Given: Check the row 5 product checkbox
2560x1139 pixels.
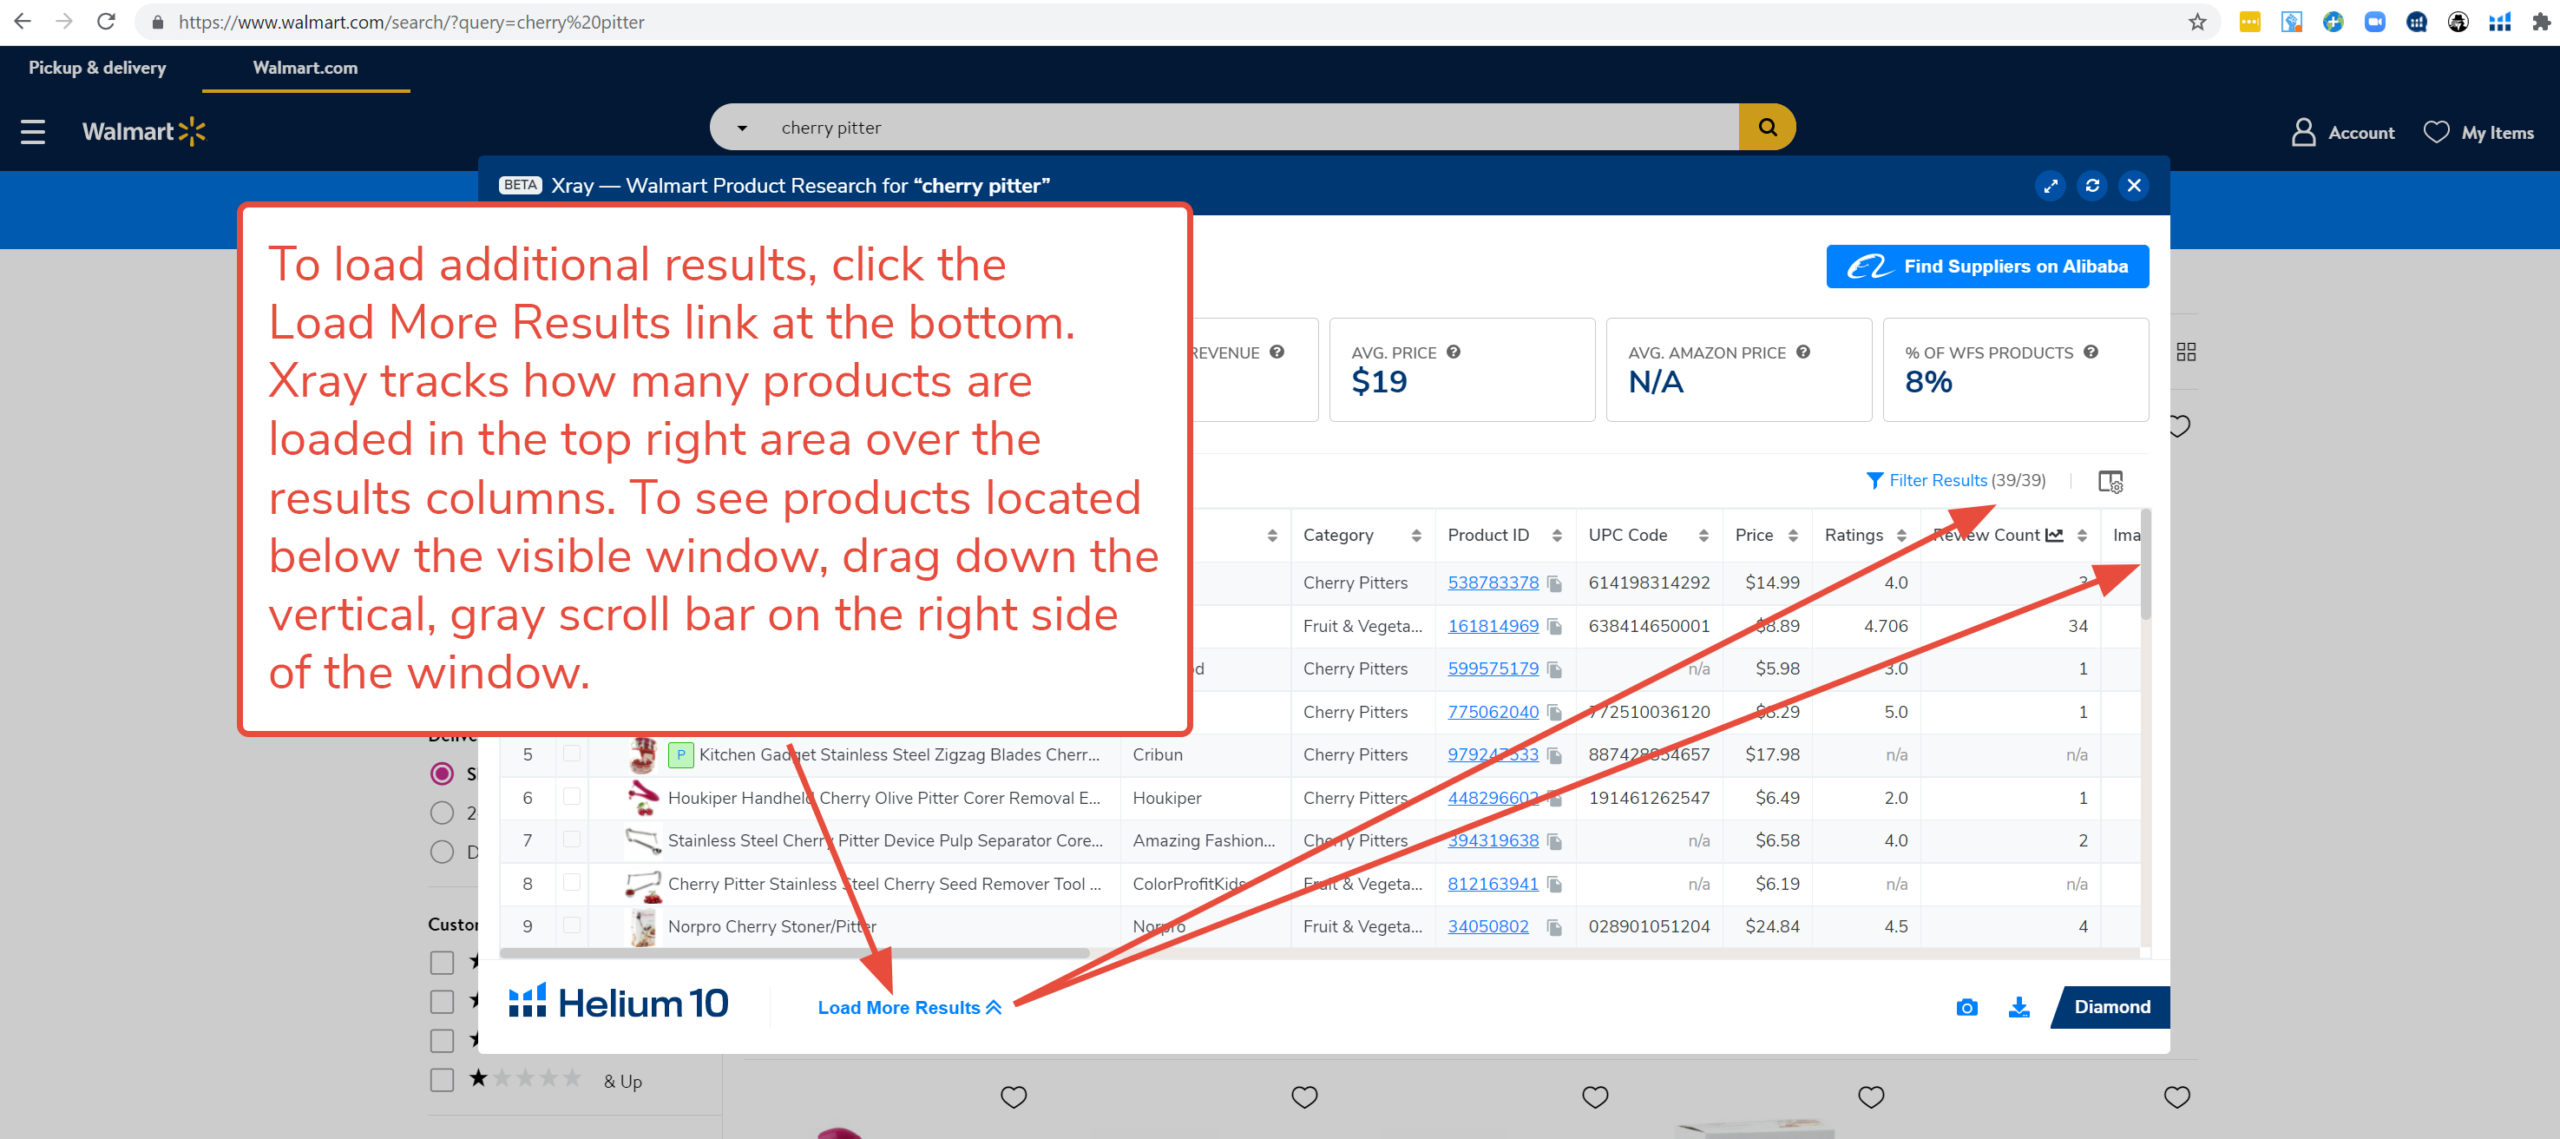Looking at the screenshot, I should click(x=572, y=755).
